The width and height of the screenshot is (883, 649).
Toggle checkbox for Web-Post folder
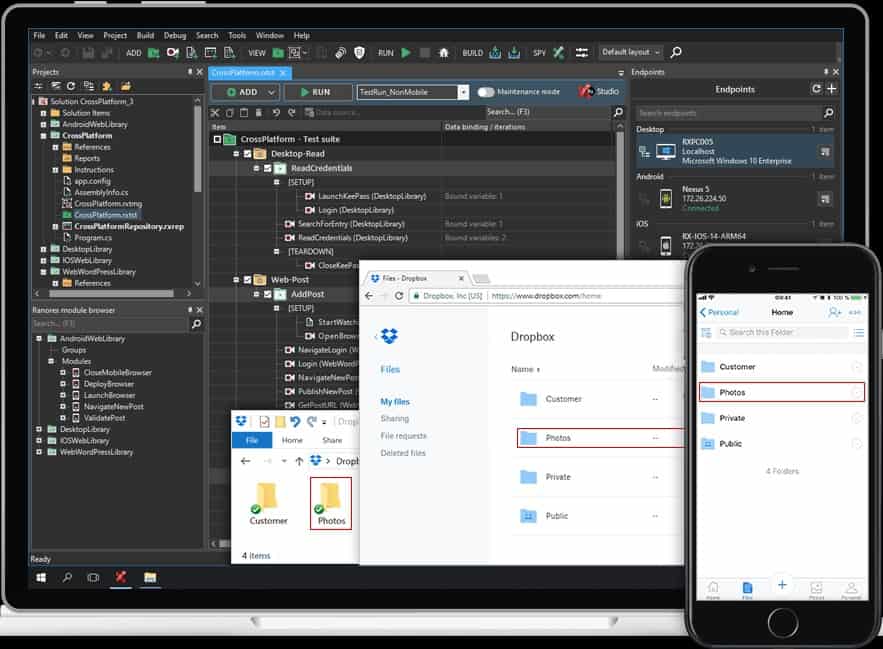point(247,279)
